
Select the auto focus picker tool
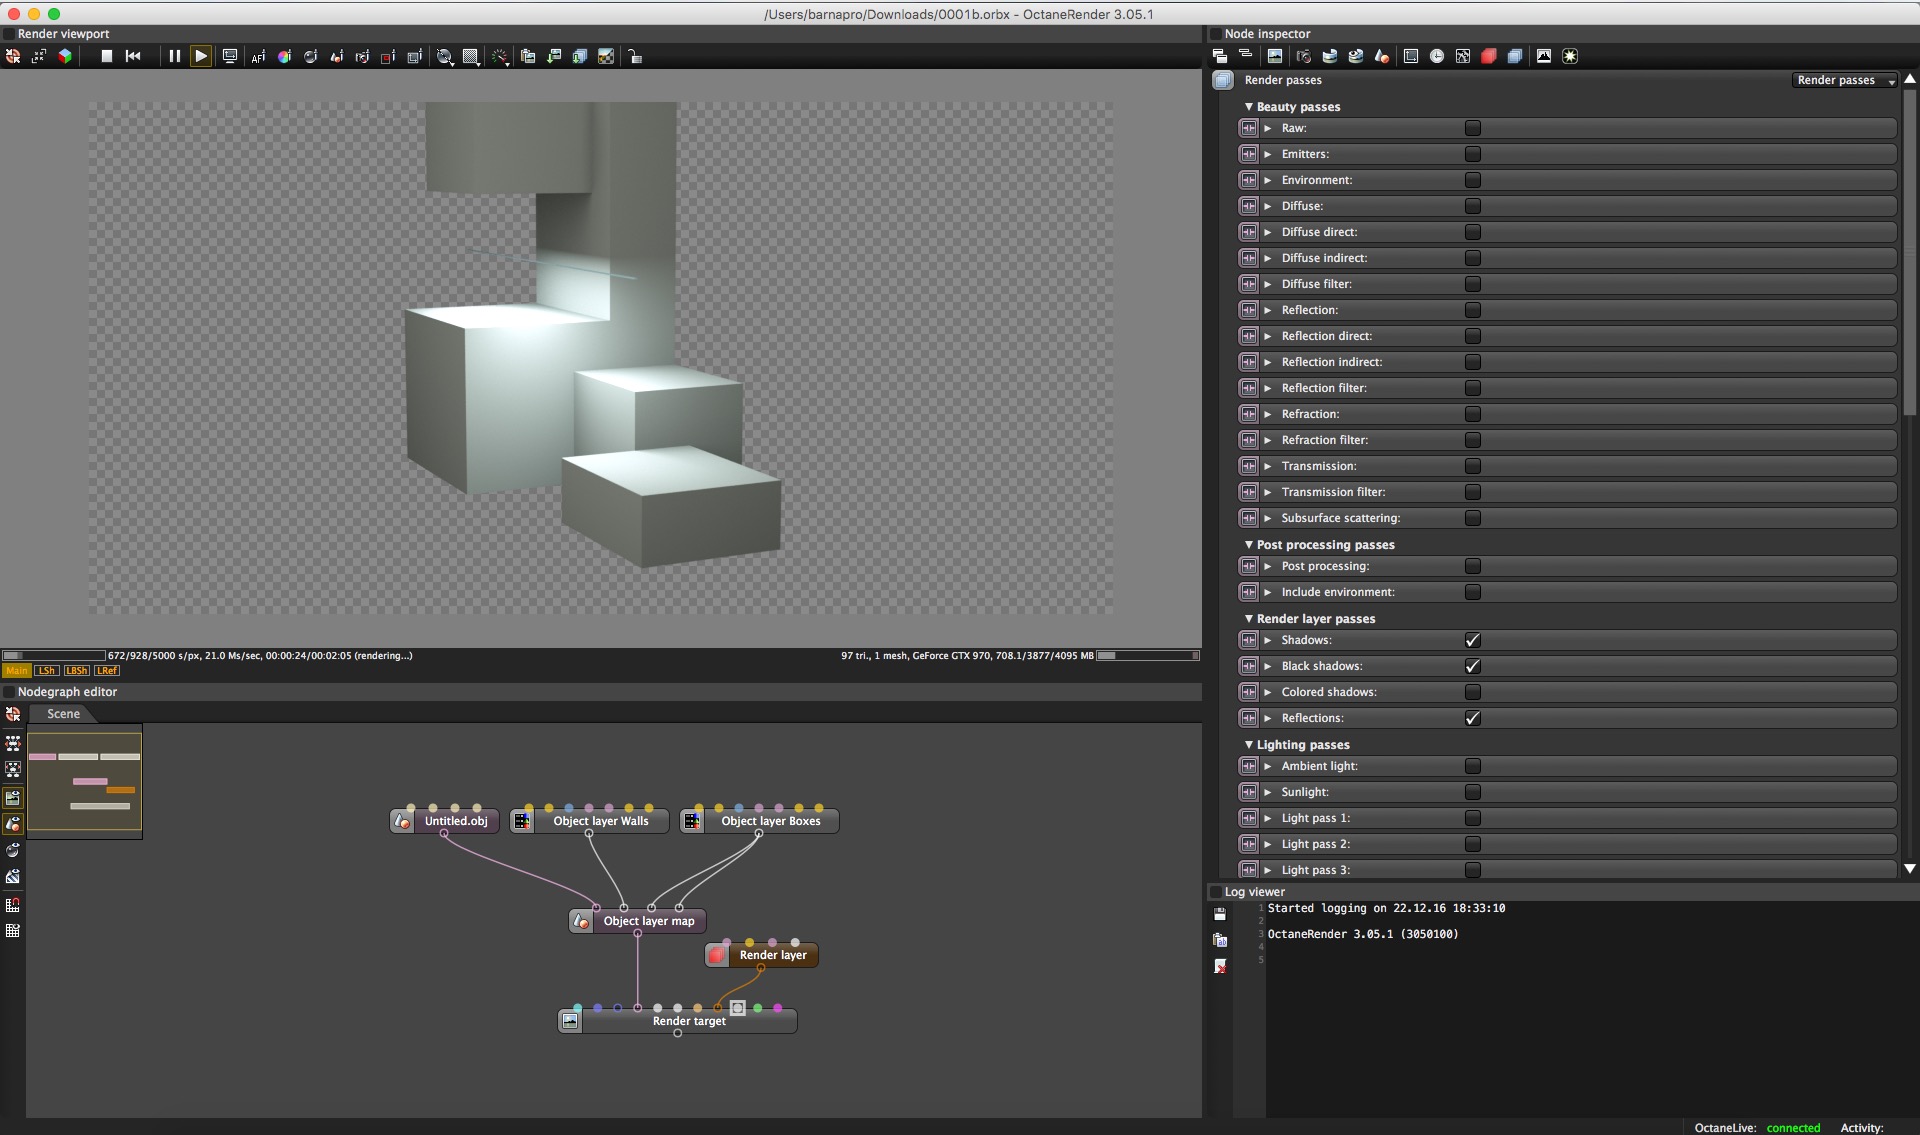pos(258,57)
